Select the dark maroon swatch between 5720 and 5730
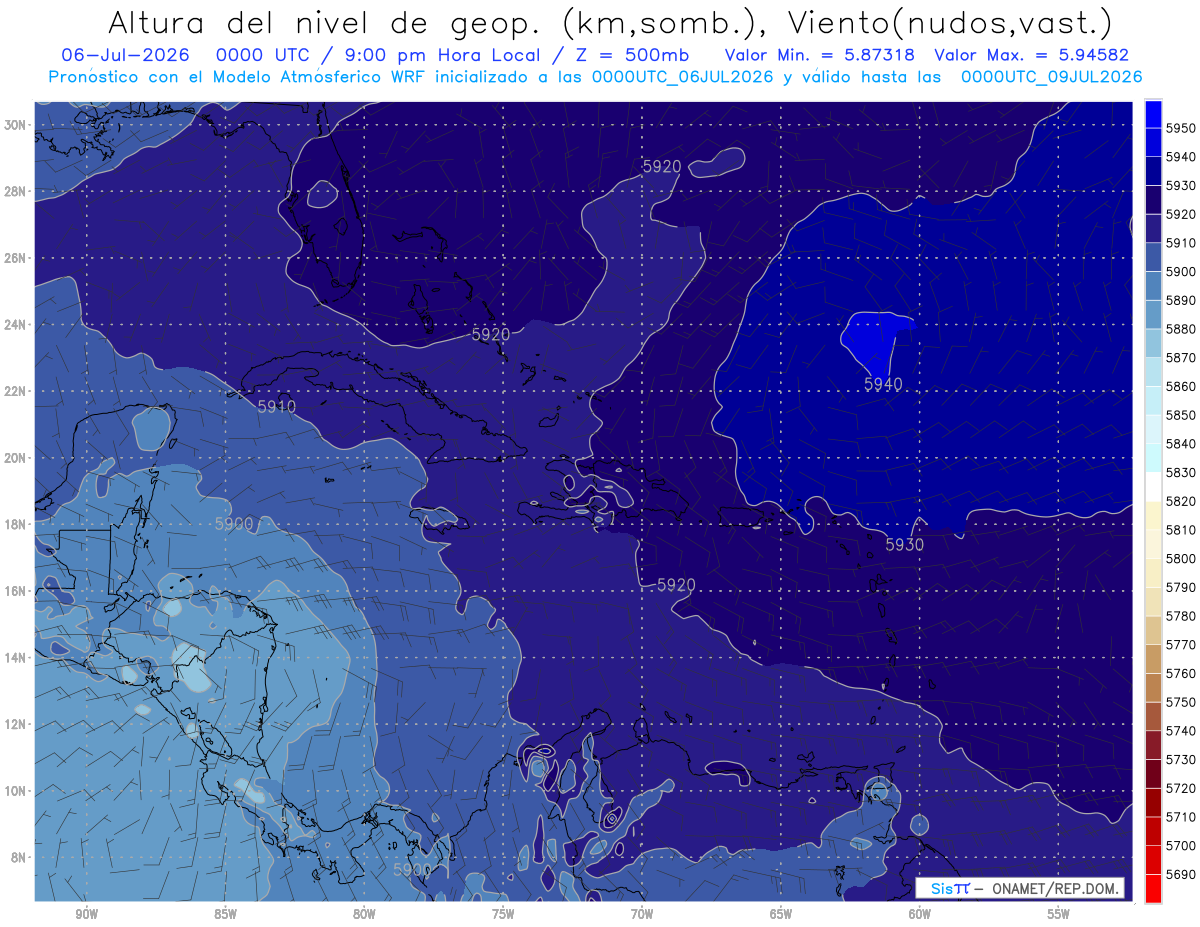The image size is (1200, 927). pos(1153,774)
